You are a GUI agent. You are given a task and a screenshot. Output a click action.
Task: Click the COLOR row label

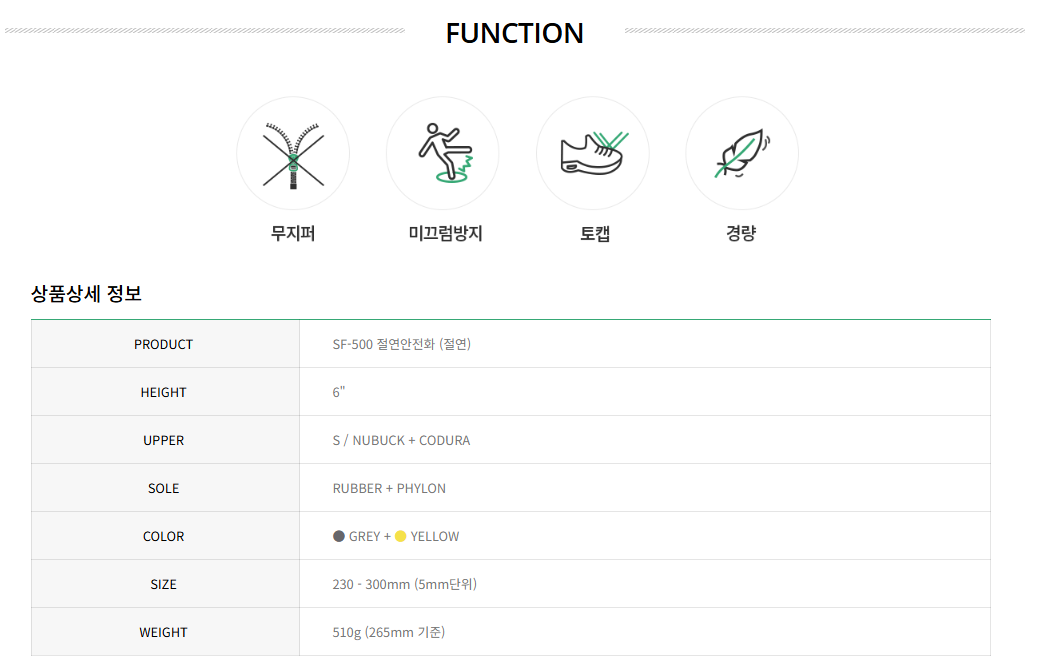(x=164, y=537)
